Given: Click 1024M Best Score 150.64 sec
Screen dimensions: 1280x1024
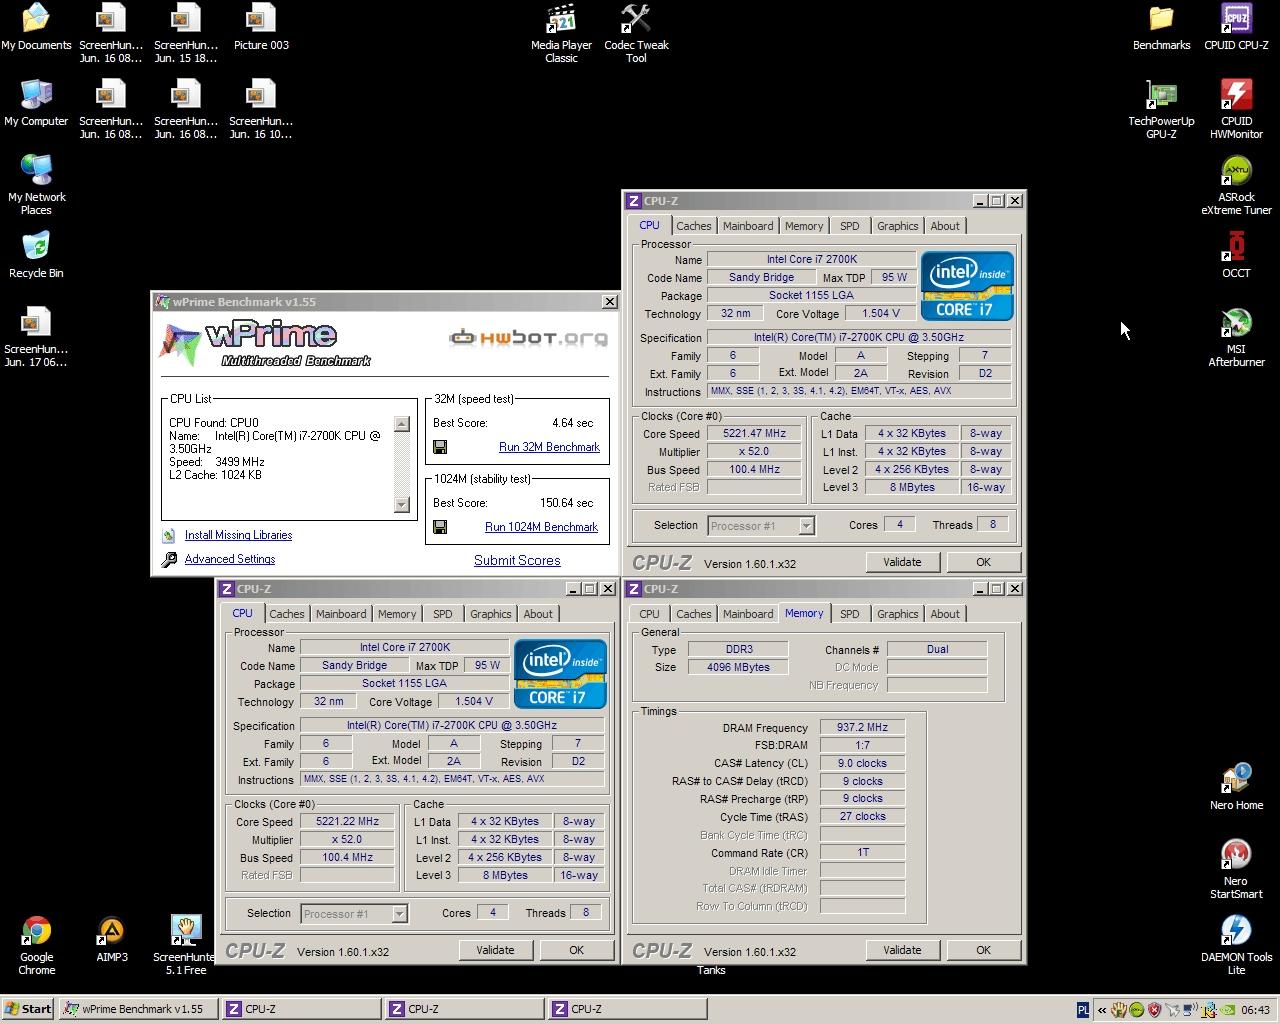Looking at the screenshot, I should coord(566,503).
